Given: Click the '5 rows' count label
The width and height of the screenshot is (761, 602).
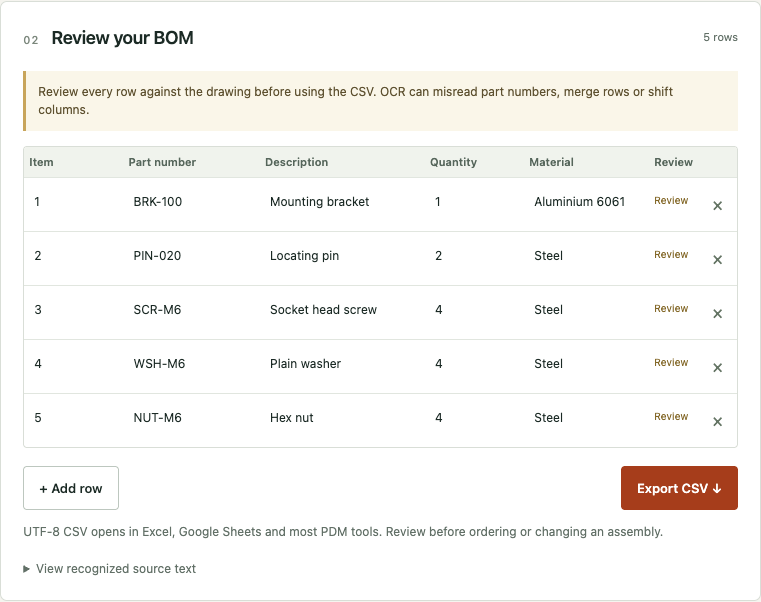Looking at the screenshot, I should coord(720,37).
